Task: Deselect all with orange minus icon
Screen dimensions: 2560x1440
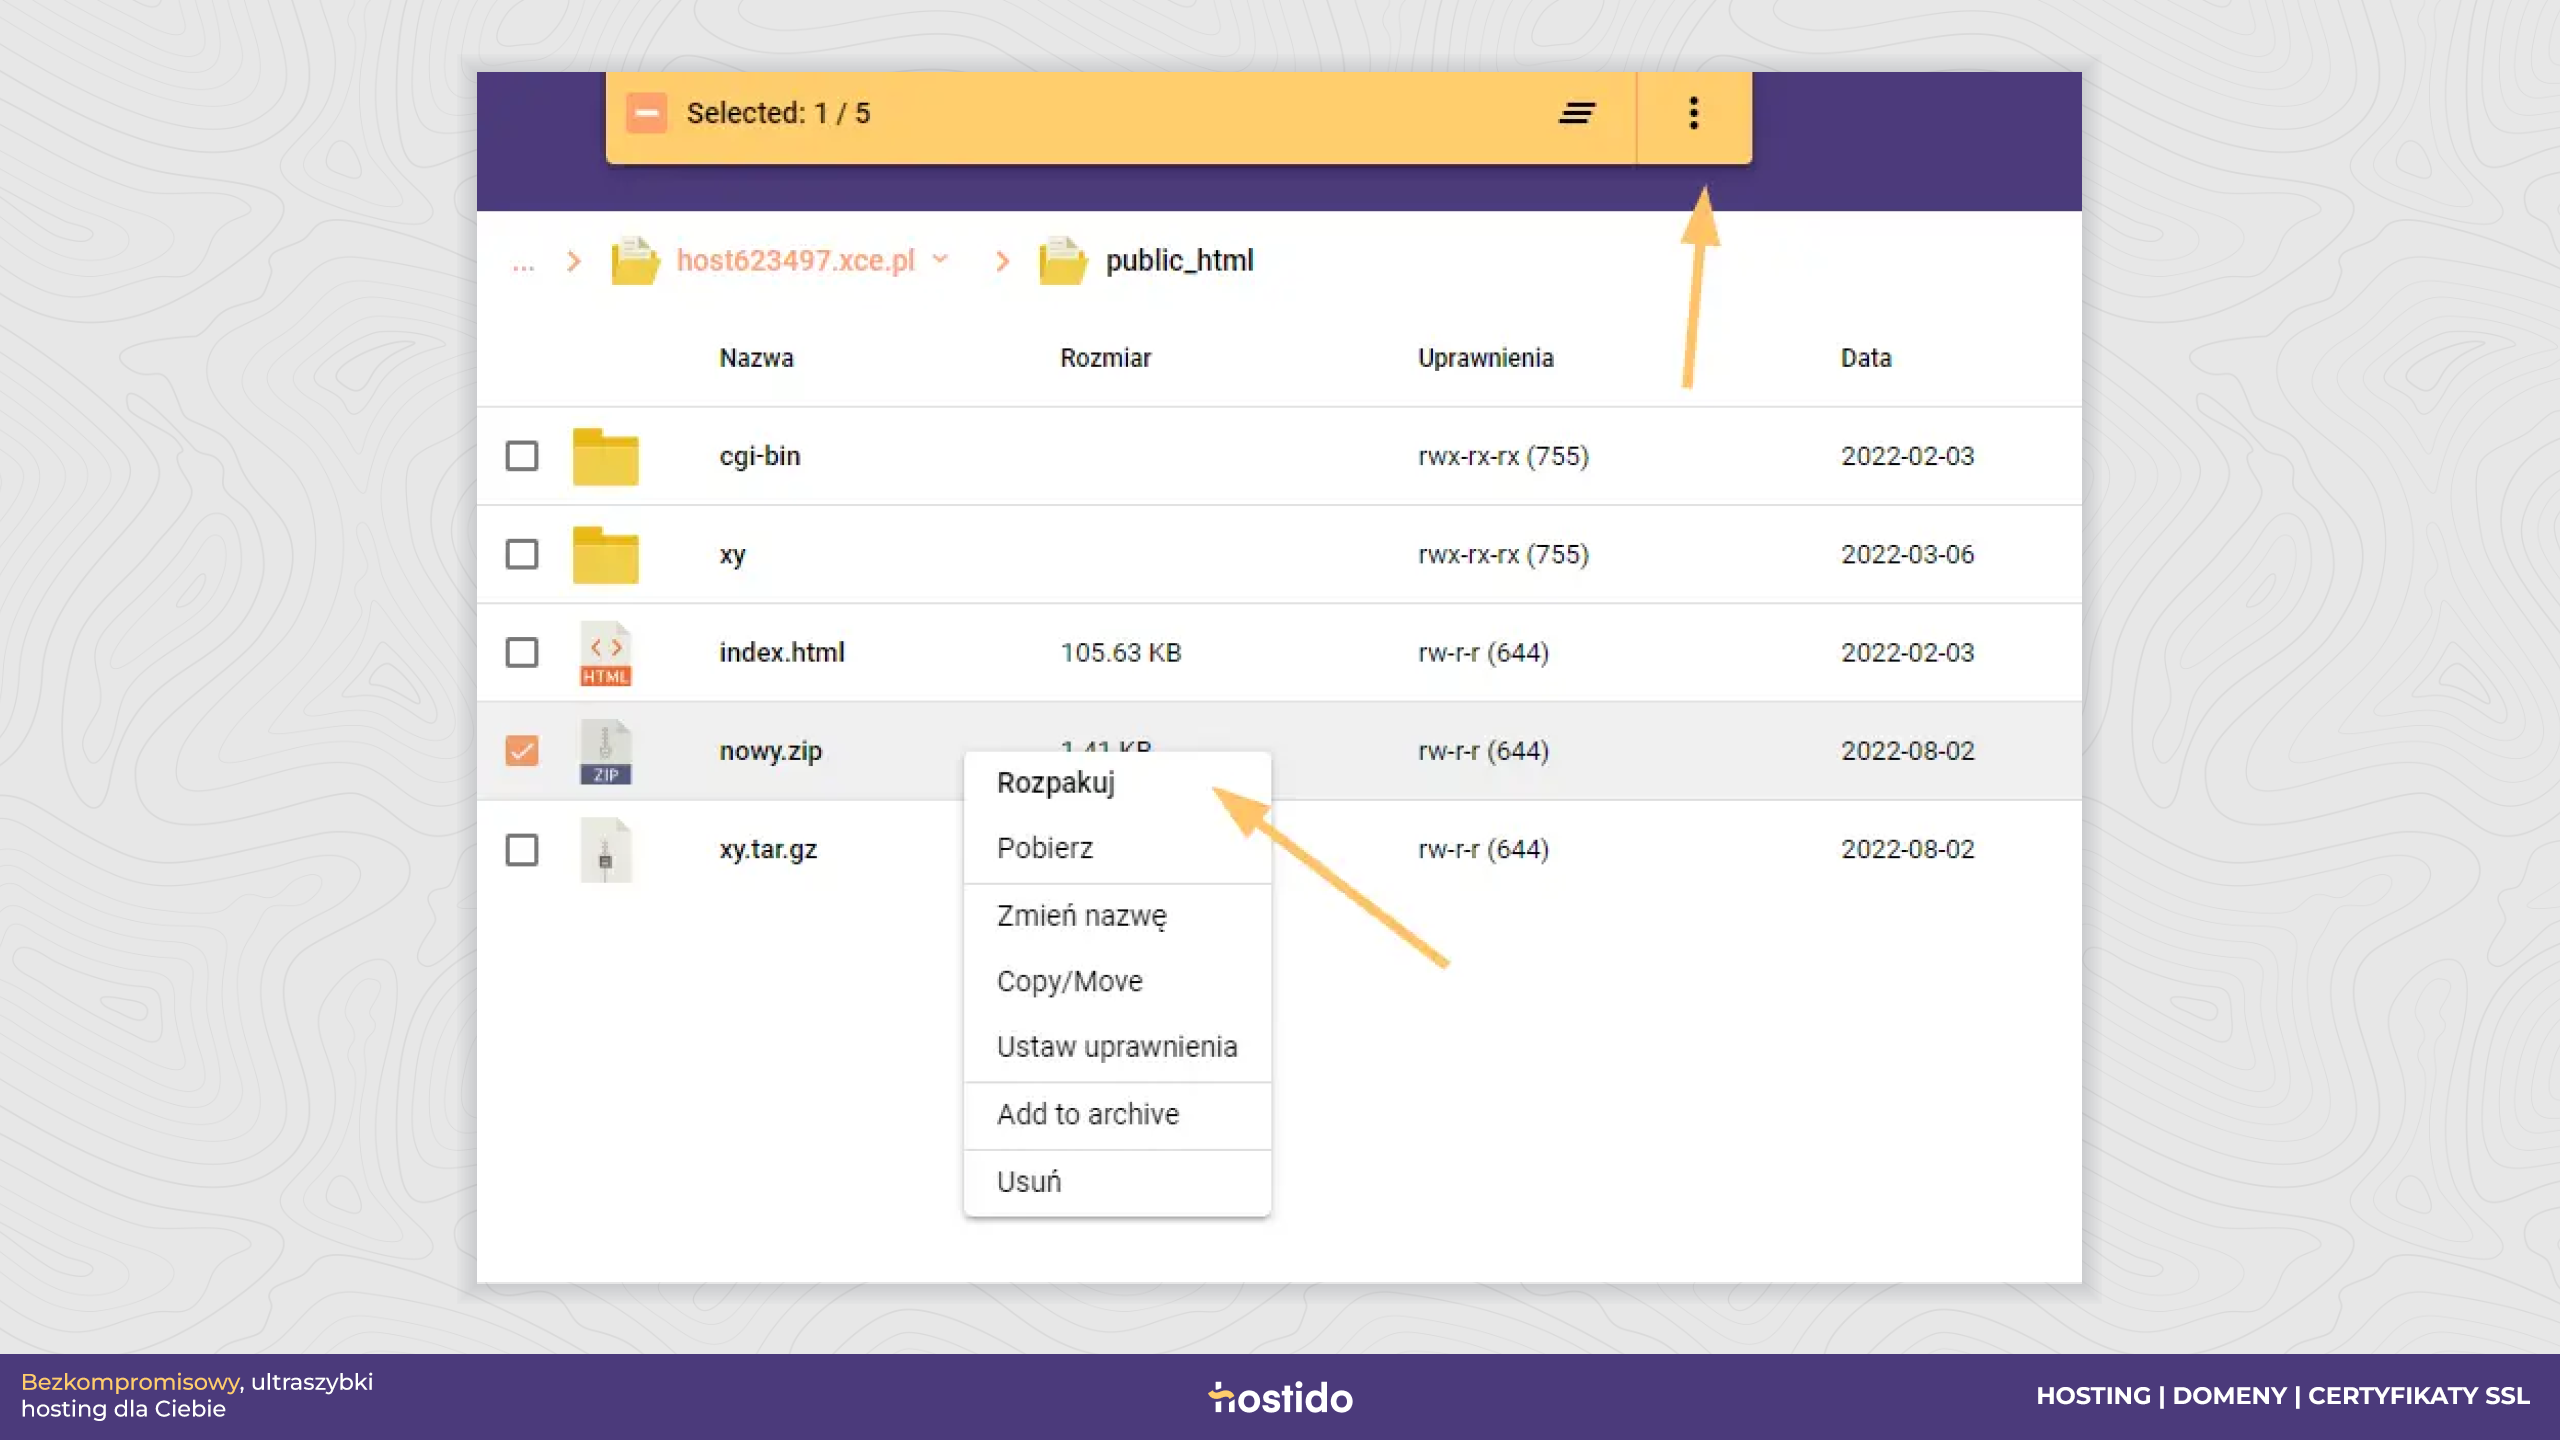Action: [646, 113]
